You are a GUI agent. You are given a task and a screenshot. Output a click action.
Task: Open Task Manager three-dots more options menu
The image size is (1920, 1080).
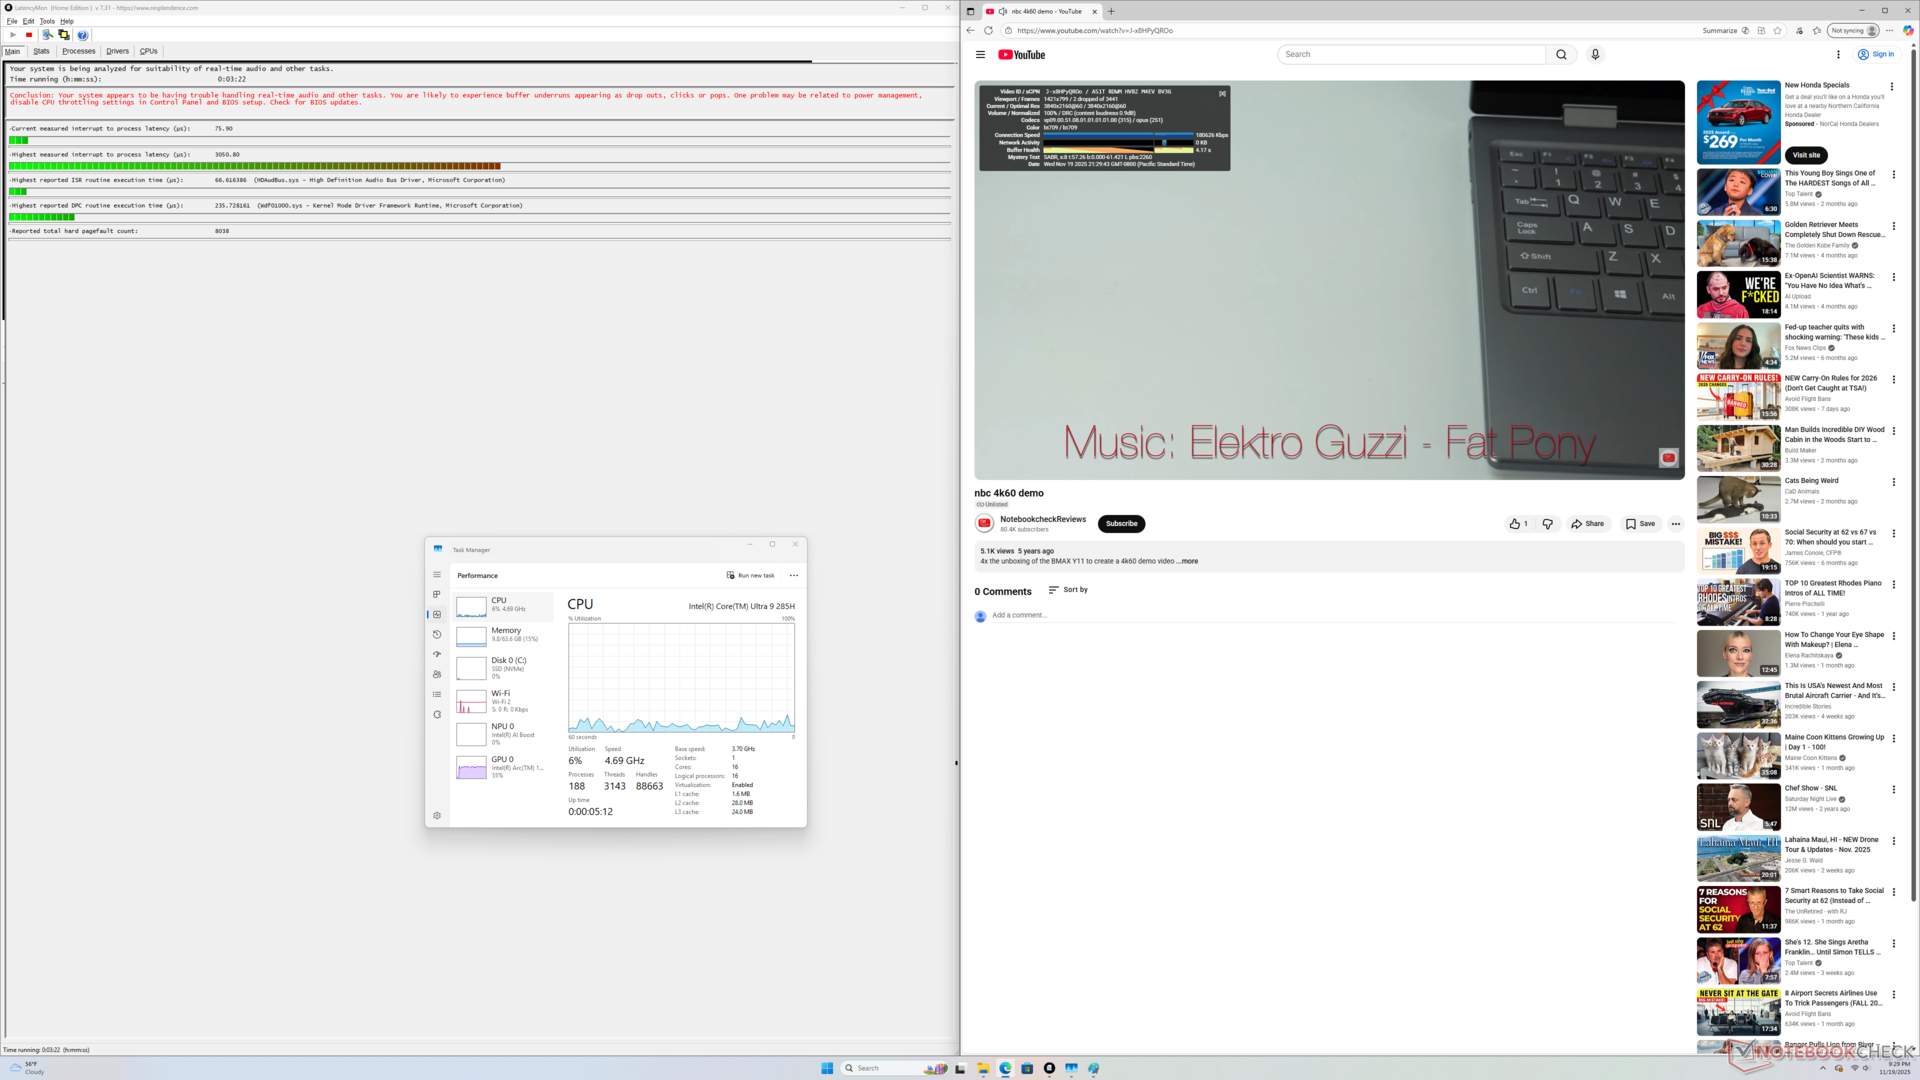794,575
